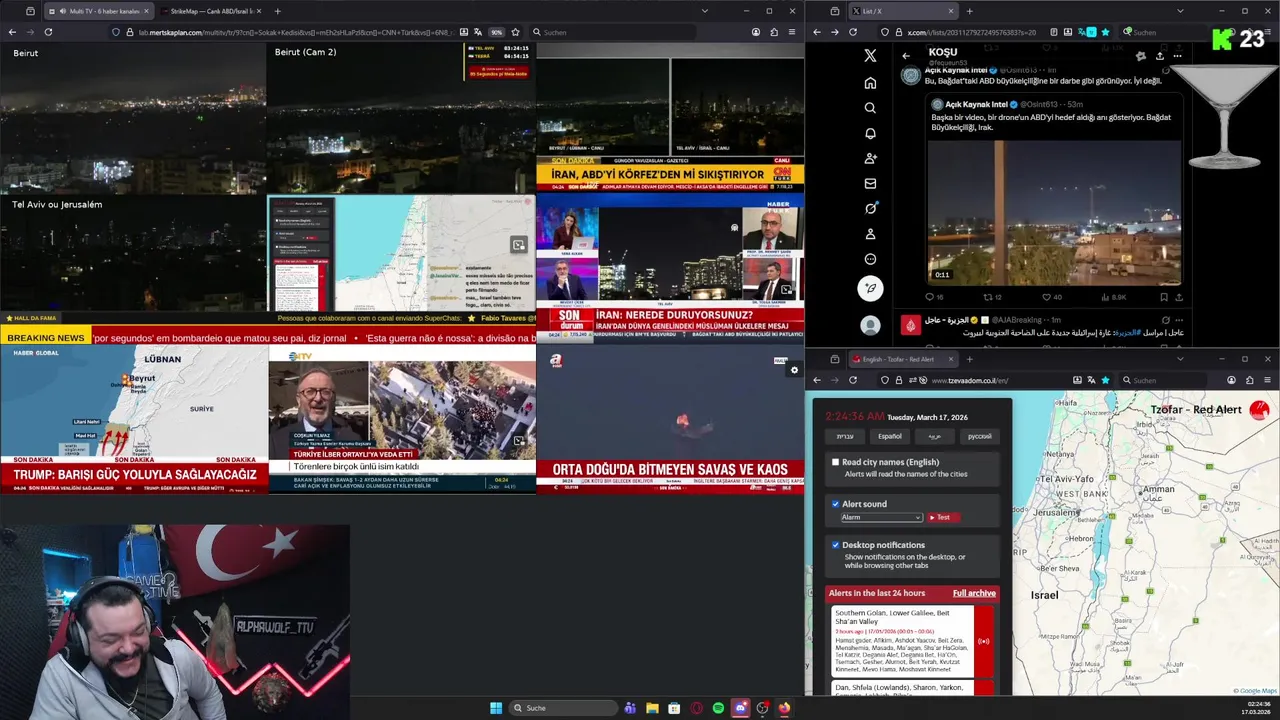This screenshot has width=1280, height=720.
Task: Open Spotify from taskbar
Action: click(x=718, y=708)
